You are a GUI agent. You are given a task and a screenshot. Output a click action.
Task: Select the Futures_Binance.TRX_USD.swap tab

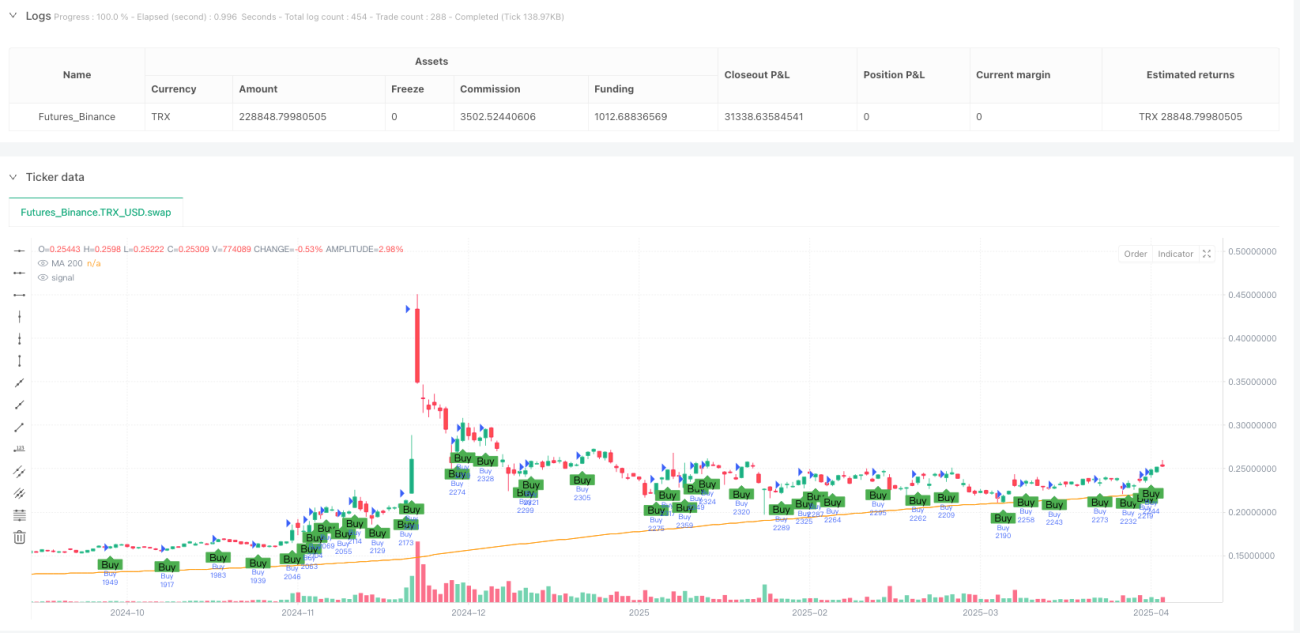(96, 212)
